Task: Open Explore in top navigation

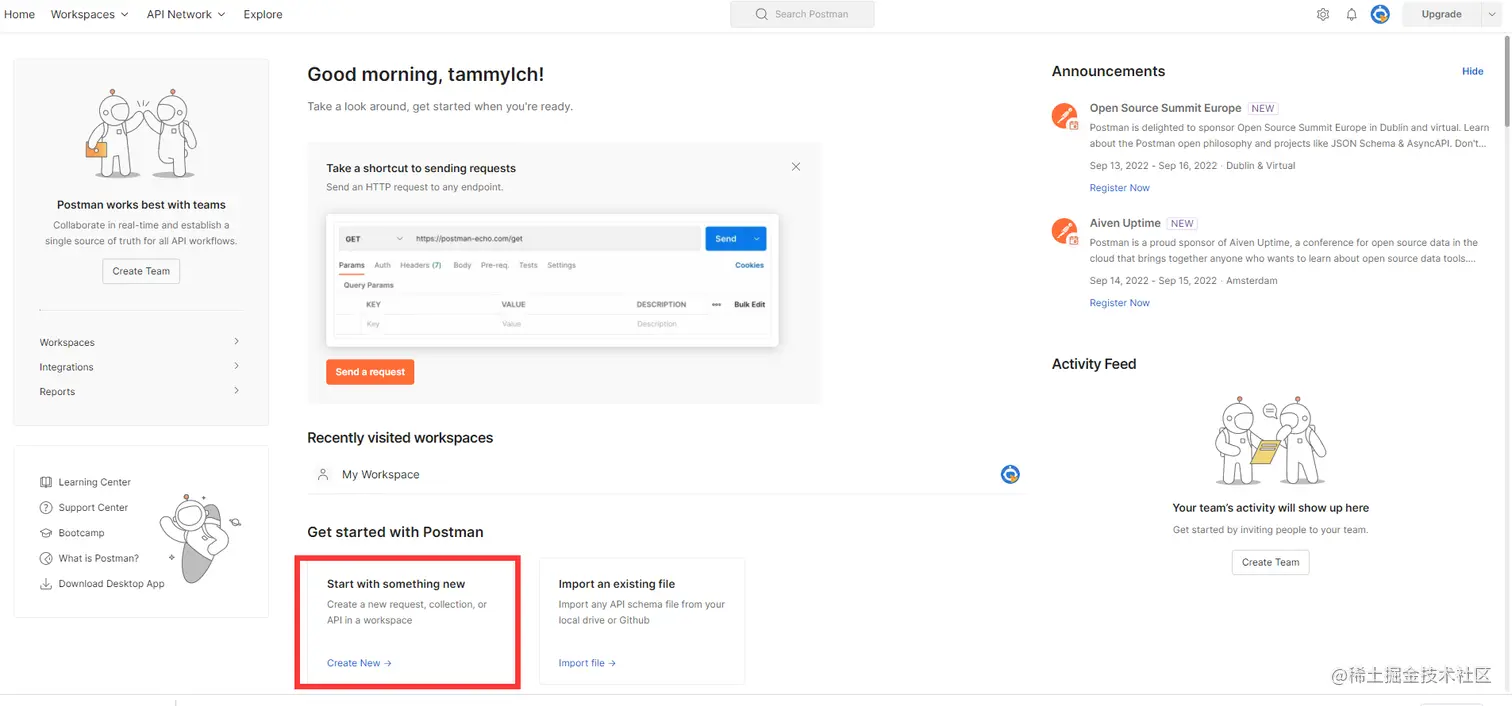Action: [x=263, y=14]
